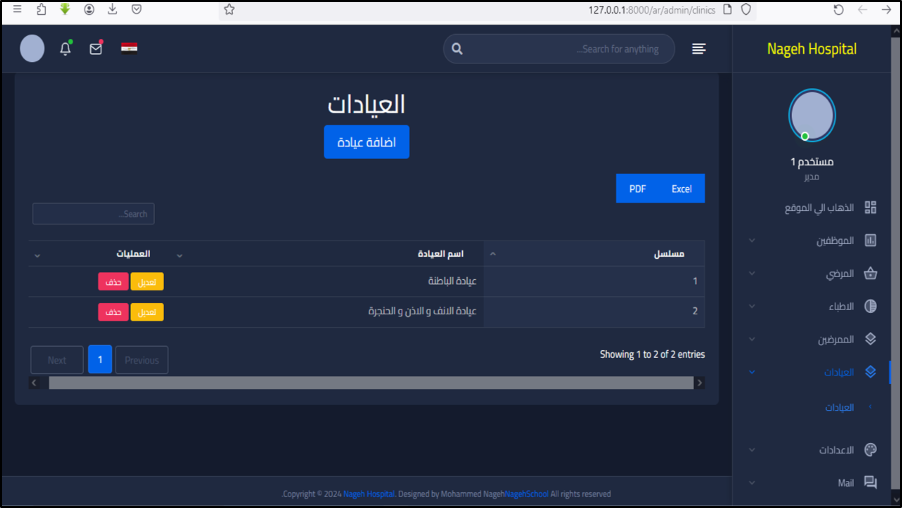Click the اضافة عيادة button
This screenshot has width=902, height=508.
[x=366, y=142]
